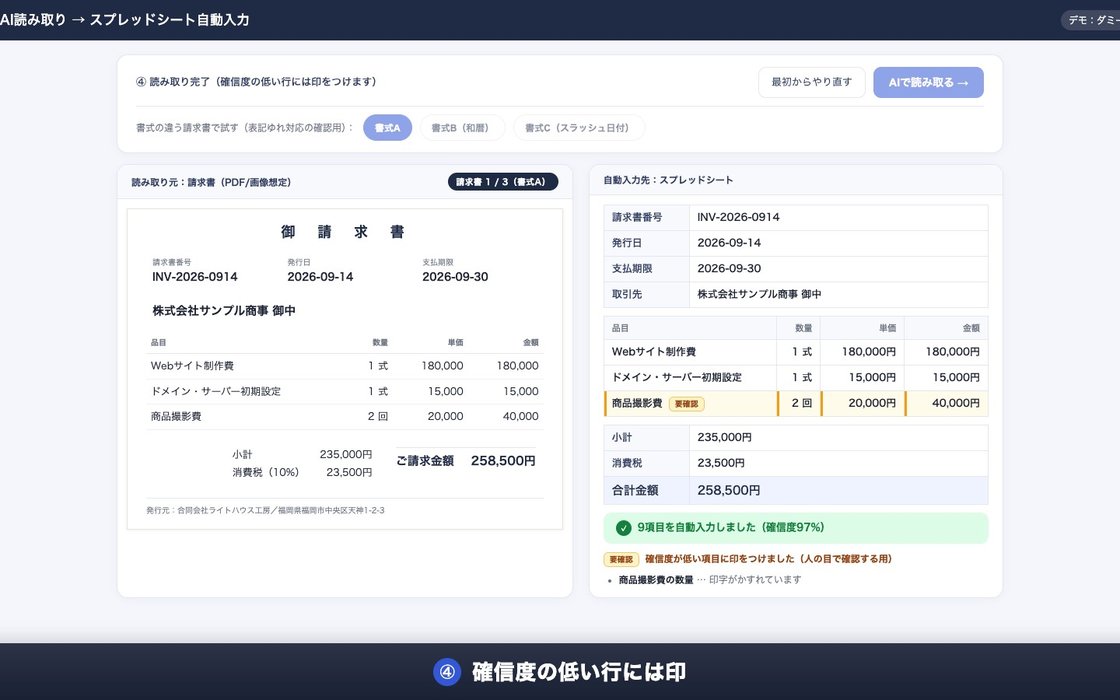The width and height of the screenshot is (1120, 700).
Task: Click the 数量 column header in spreadsheet
Action: (x=799, y=329)
